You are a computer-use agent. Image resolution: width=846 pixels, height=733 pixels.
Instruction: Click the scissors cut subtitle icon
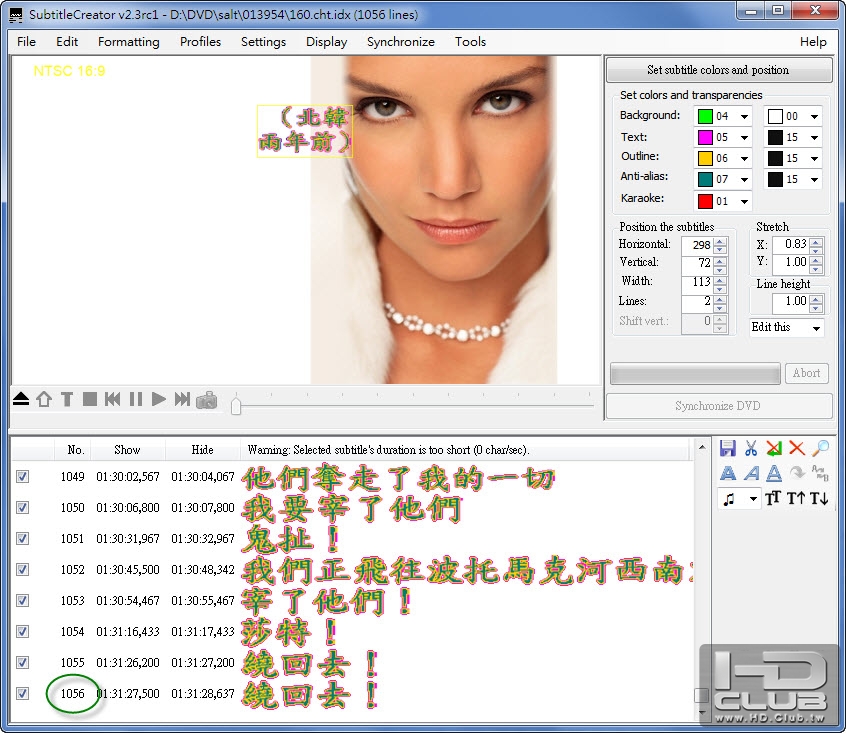(751, 449)
